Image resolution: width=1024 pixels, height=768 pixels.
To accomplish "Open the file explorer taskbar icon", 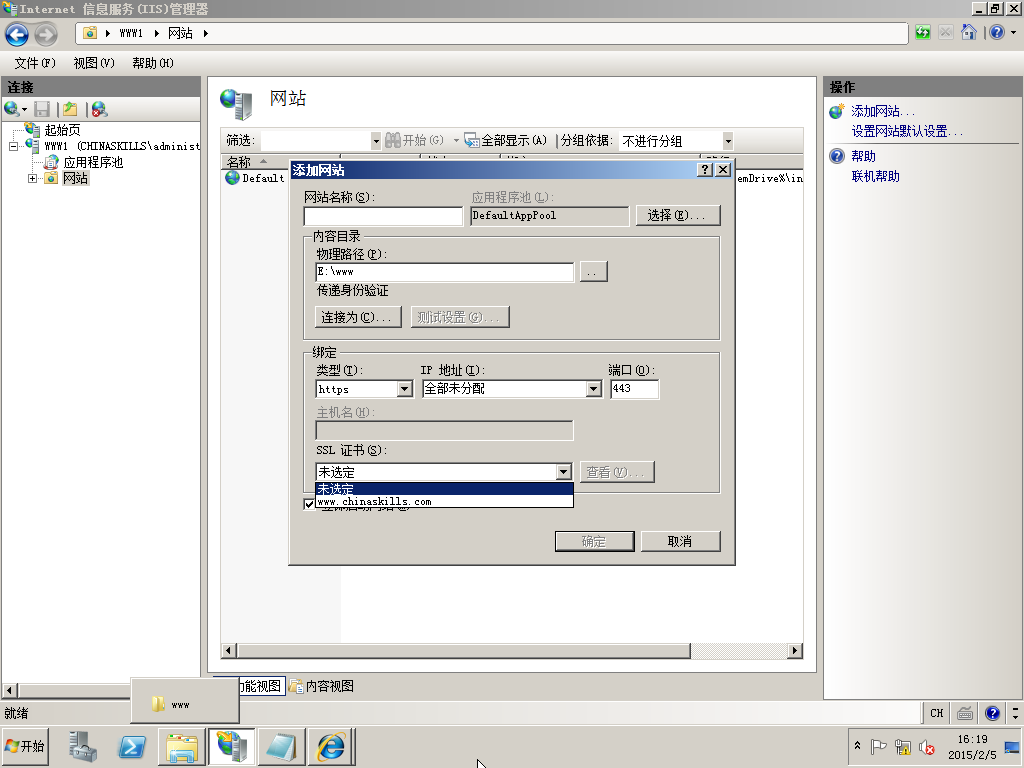I will pyautogui.click(x=182, y=746).
